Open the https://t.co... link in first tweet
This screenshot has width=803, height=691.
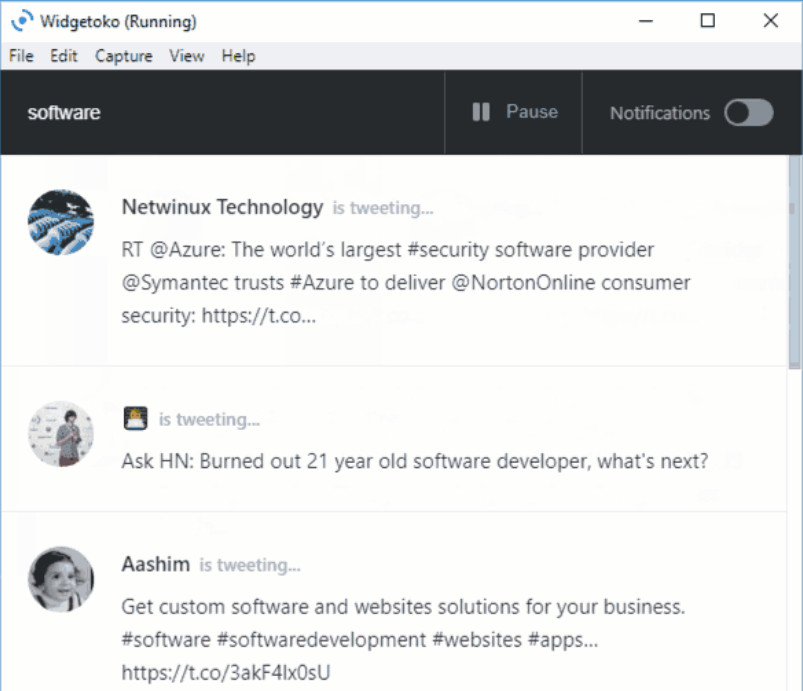coord(259,316)
